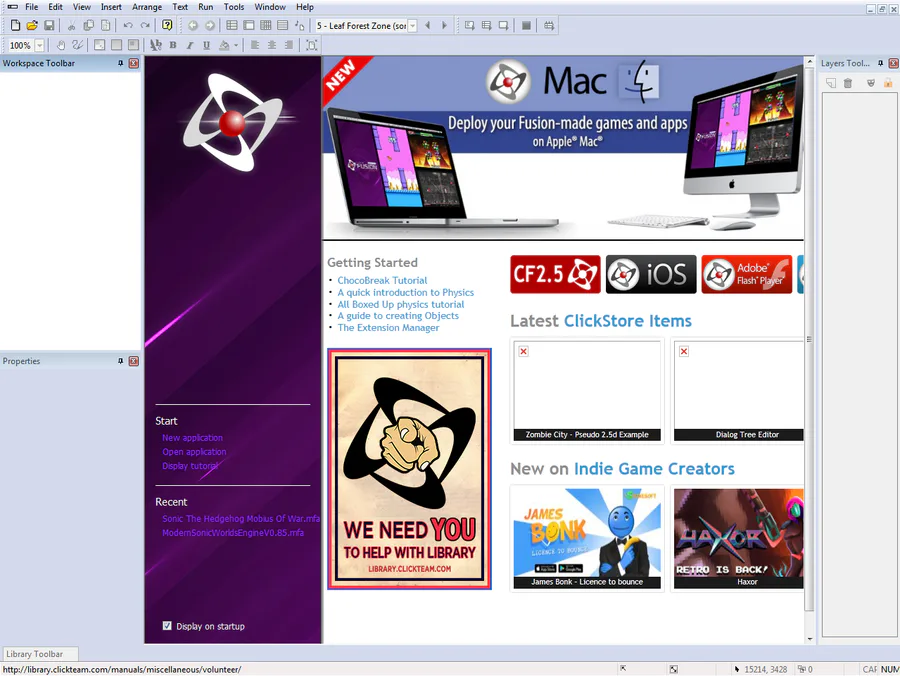Open the ChocoBreak Tutorial link
900x676 pixels.
point(382,280)
